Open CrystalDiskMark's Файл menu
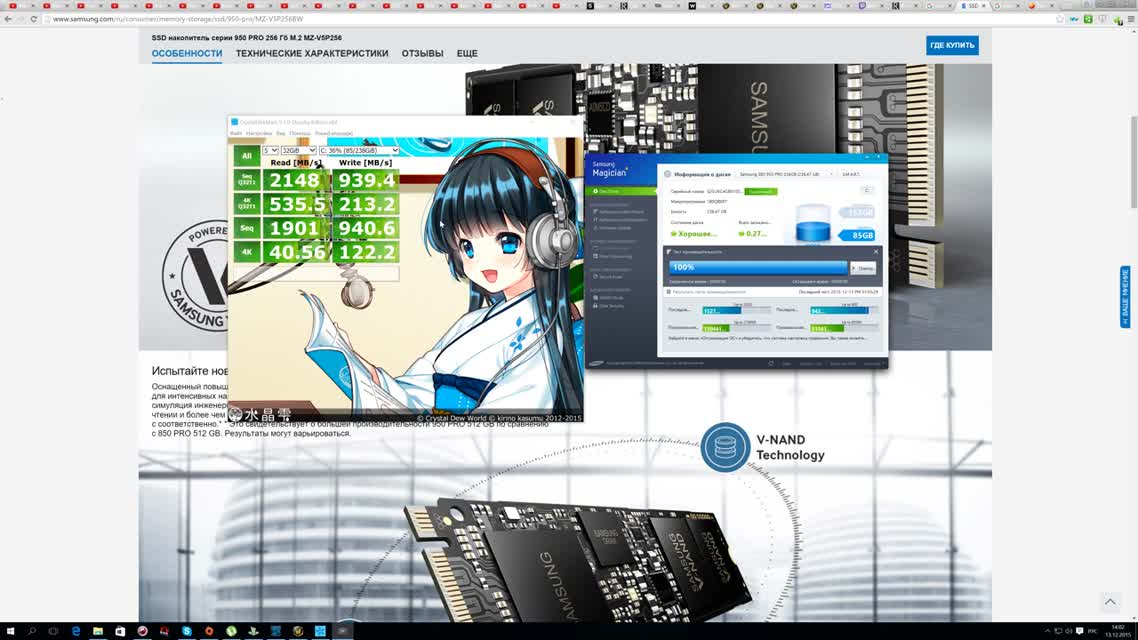This screenshot has height=640, width=1138. coord(236,134)
